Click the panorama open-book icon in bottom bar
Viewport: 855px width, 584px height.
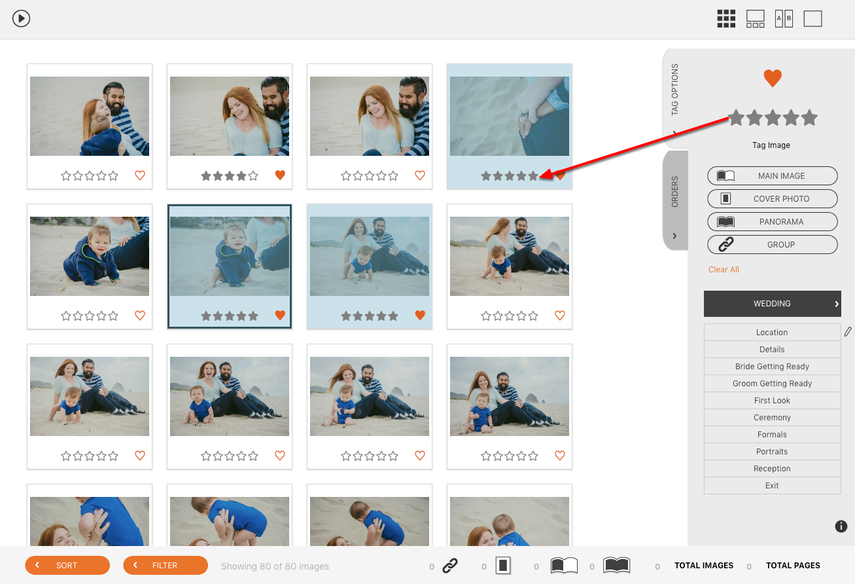[x=617, y=565]
